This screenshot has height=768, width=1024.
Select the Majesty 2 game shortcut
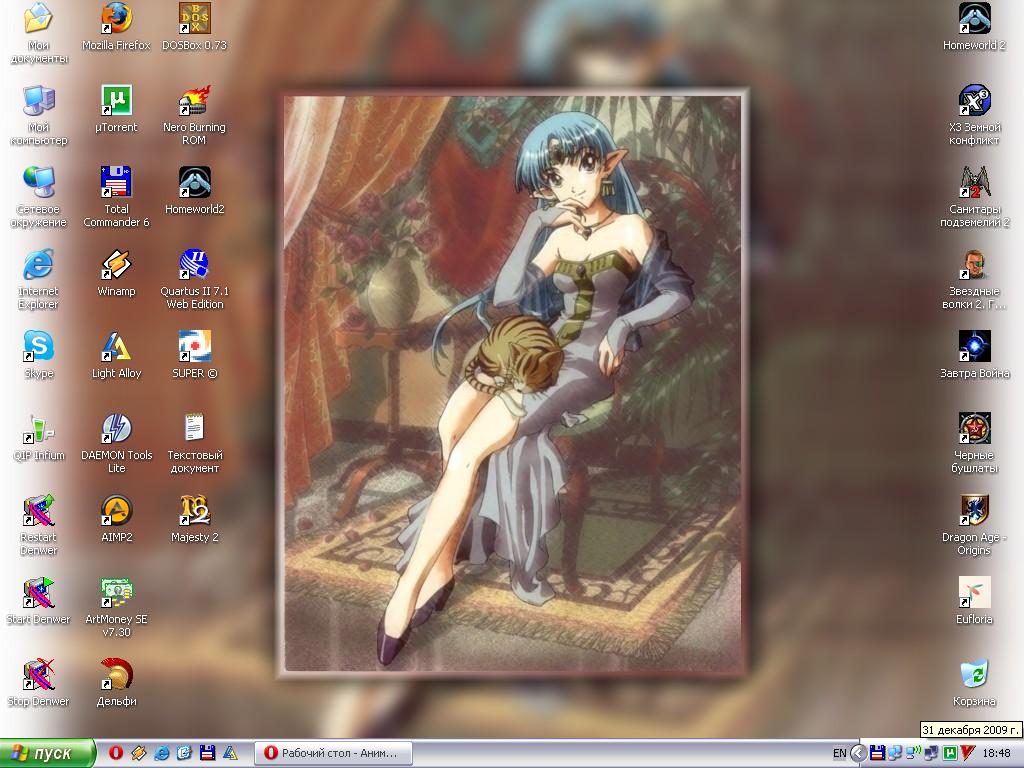point(195,520)
